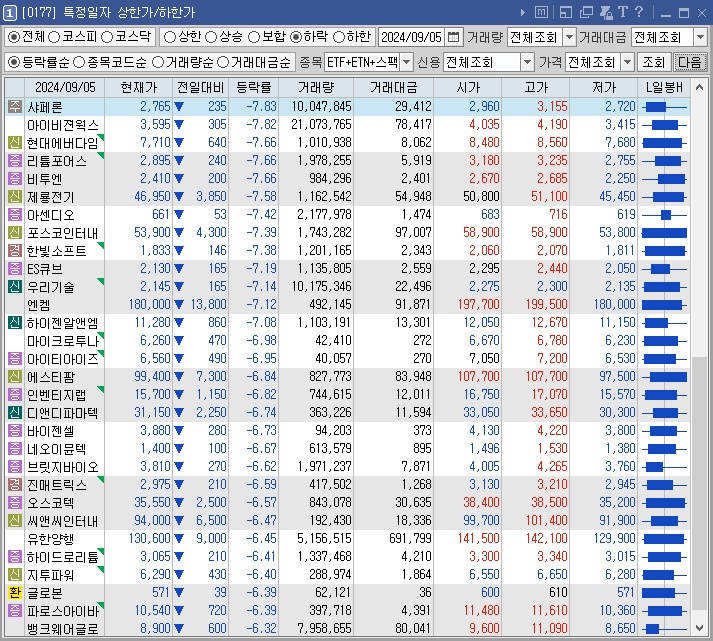The height and width of the screenshot is (641, 713).
Task: Select the 유한양행 stock row name
Action: 50,539
